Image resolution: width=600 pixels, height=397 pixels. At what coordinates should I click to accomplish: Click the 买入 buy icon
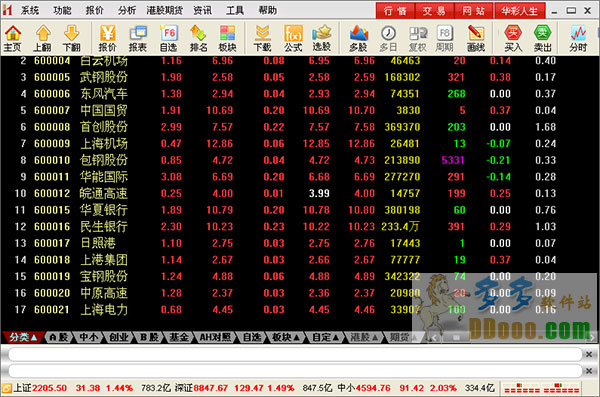tap(513, 38)
